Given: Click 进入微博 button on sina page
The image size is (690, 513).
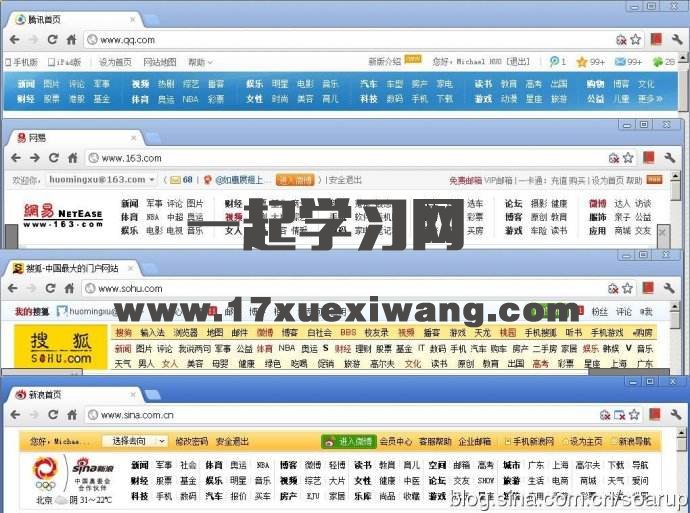Looking at the screenshot, I should (x=349, y=441).
